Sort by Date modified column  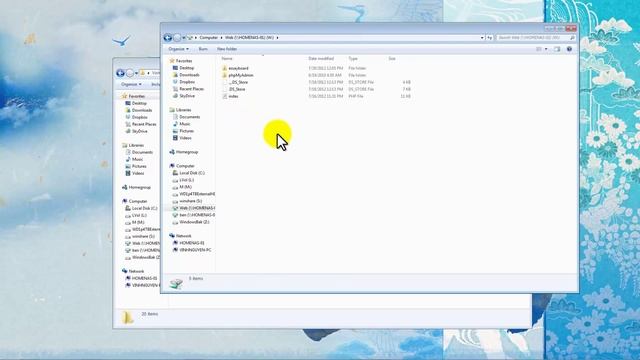coord(321,59)
